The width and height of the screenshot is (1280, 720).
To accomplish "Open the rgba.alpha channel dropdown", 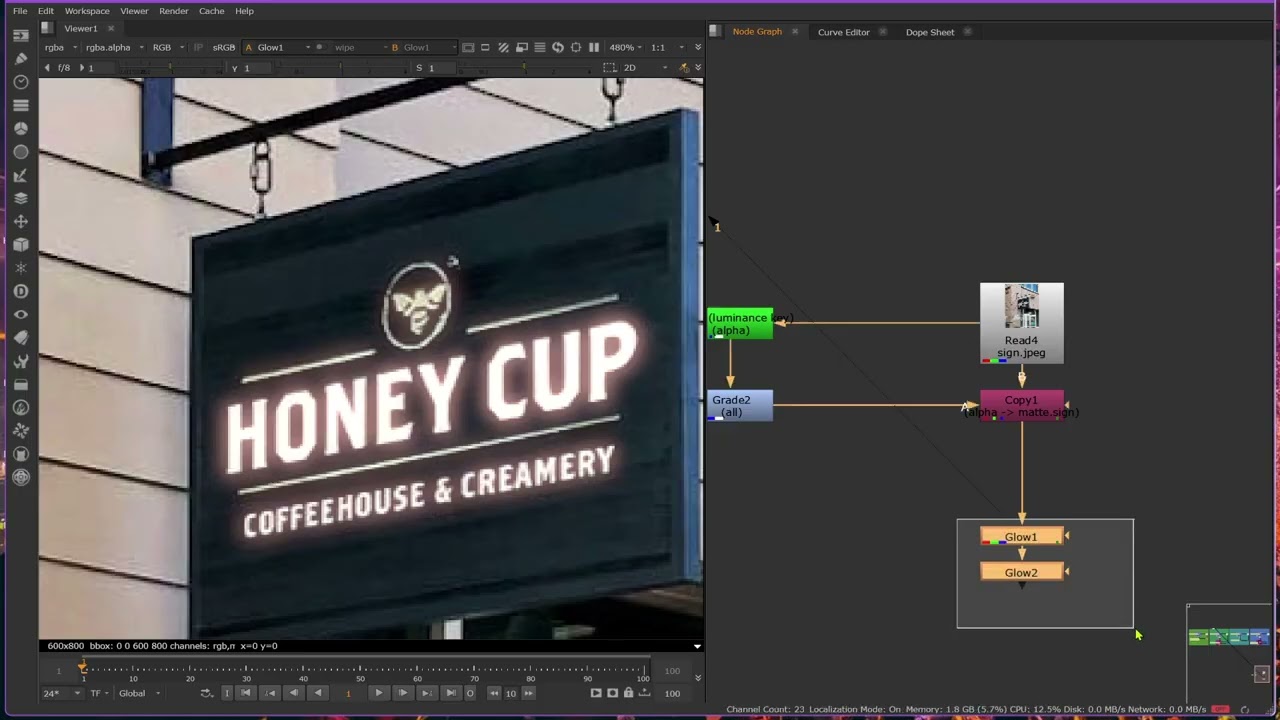I will (114, 47).
